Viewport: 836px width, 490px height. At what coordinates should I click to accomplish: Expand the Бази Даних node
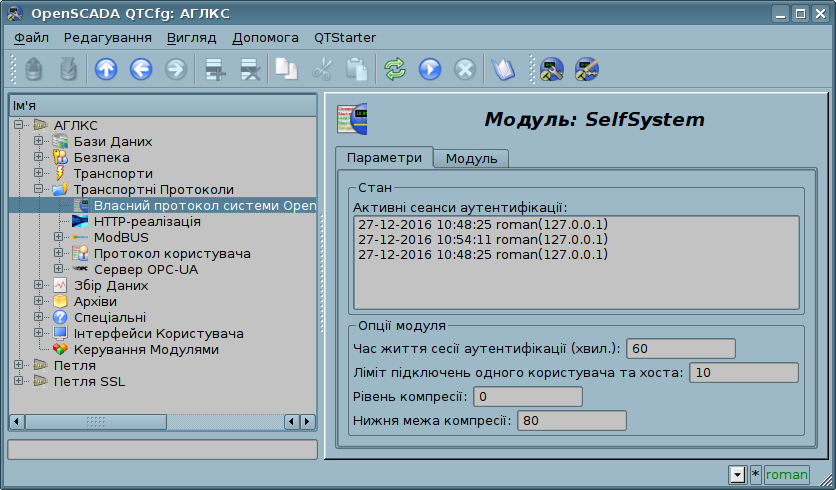click(38, 141)
